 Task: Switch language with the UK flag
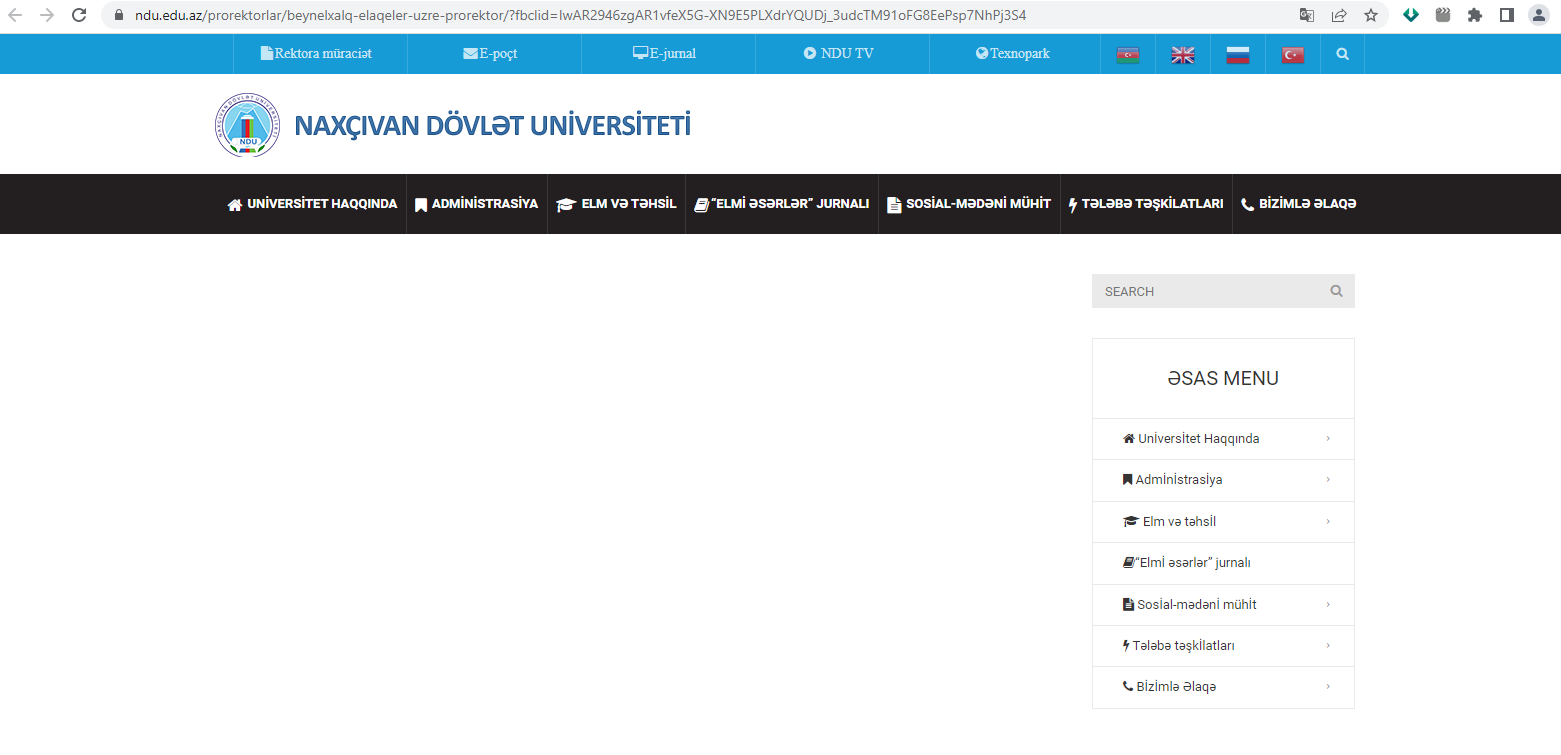click(x=1183, y=55)
